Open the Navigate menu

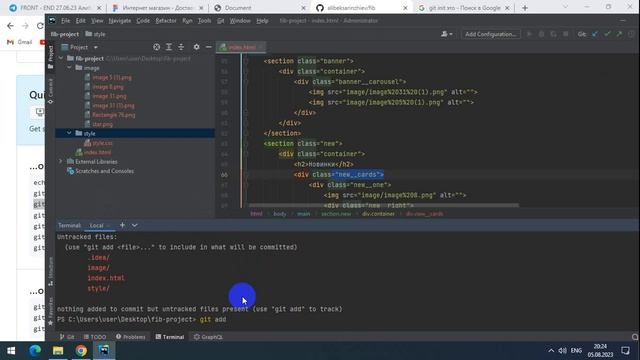pyautogui.click(x=120, y=20)
